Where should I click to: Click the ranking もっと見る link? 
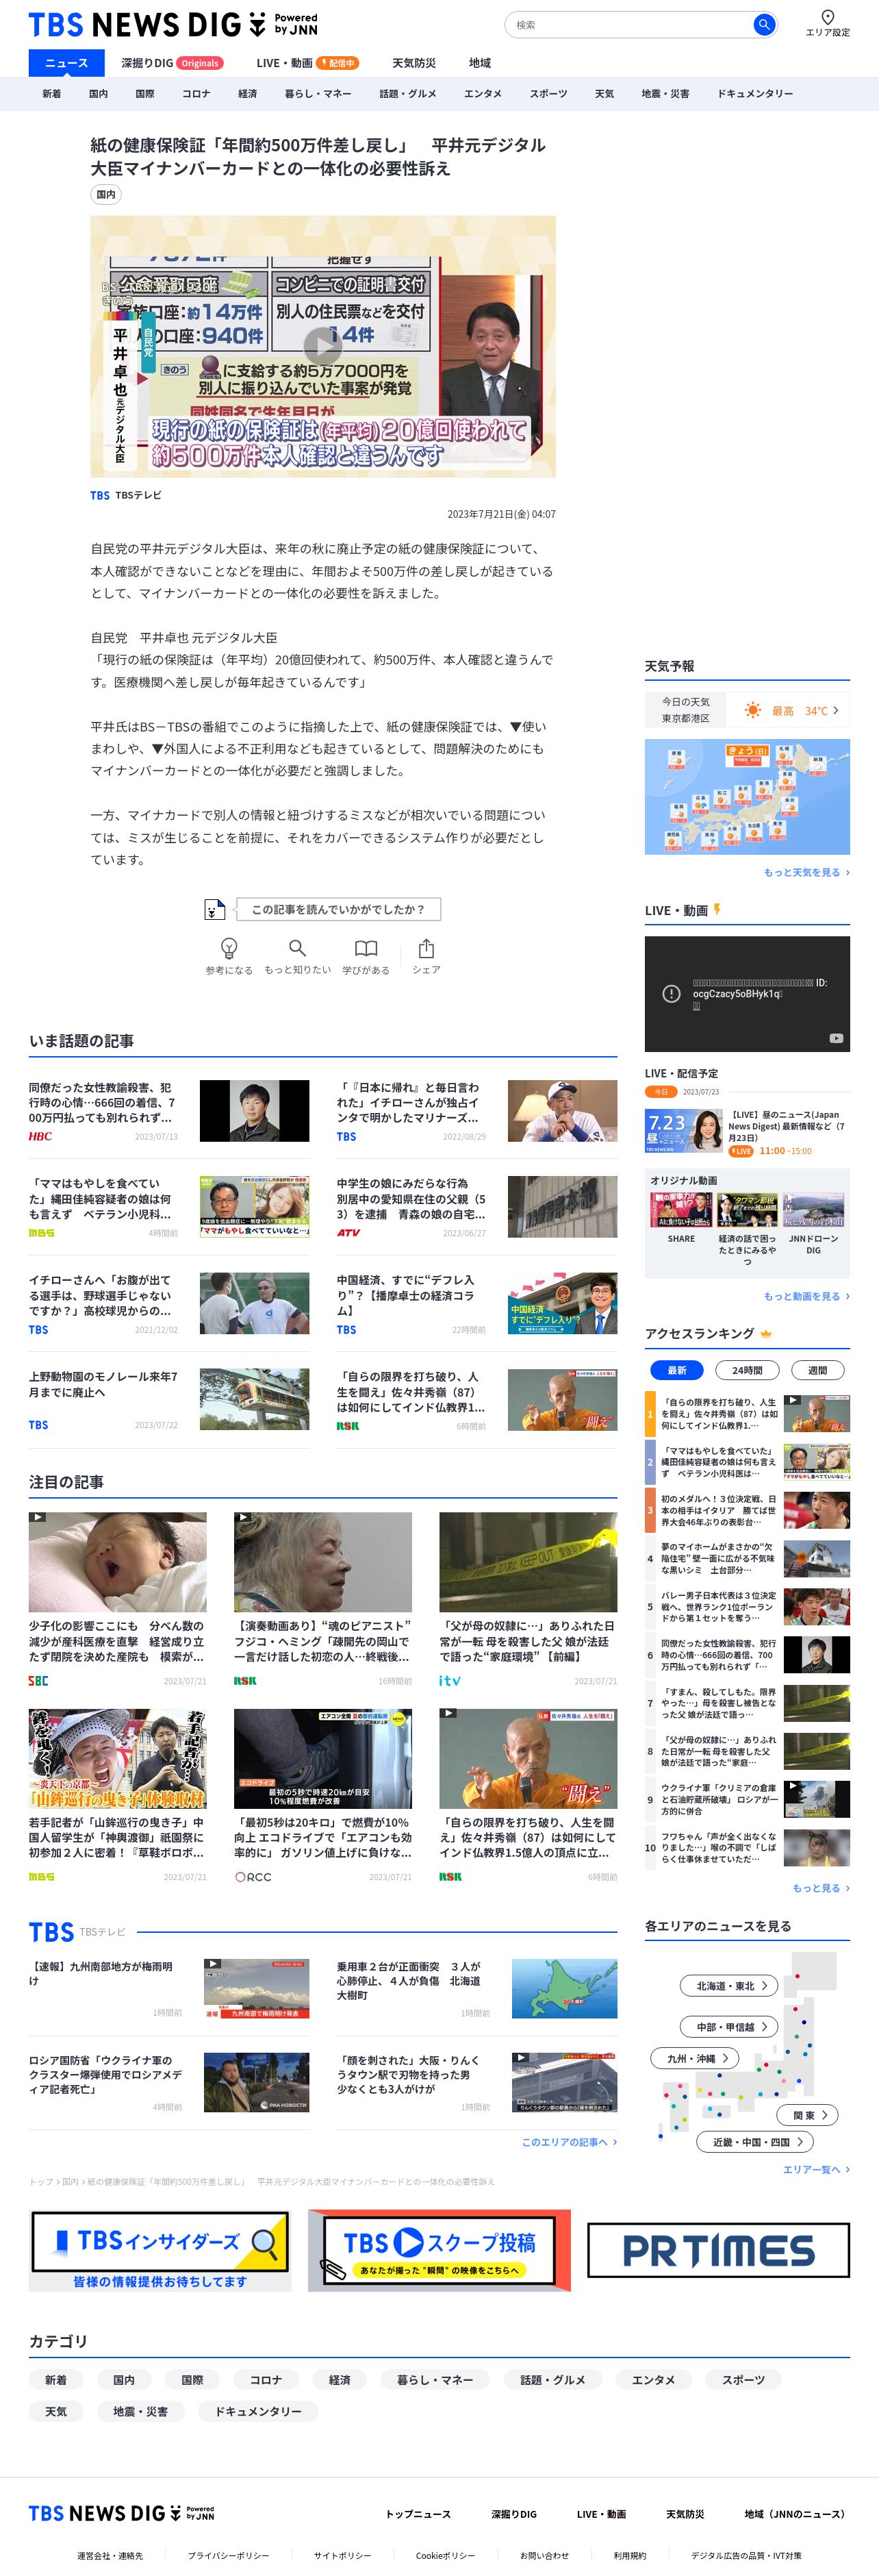pos(820,1888)
